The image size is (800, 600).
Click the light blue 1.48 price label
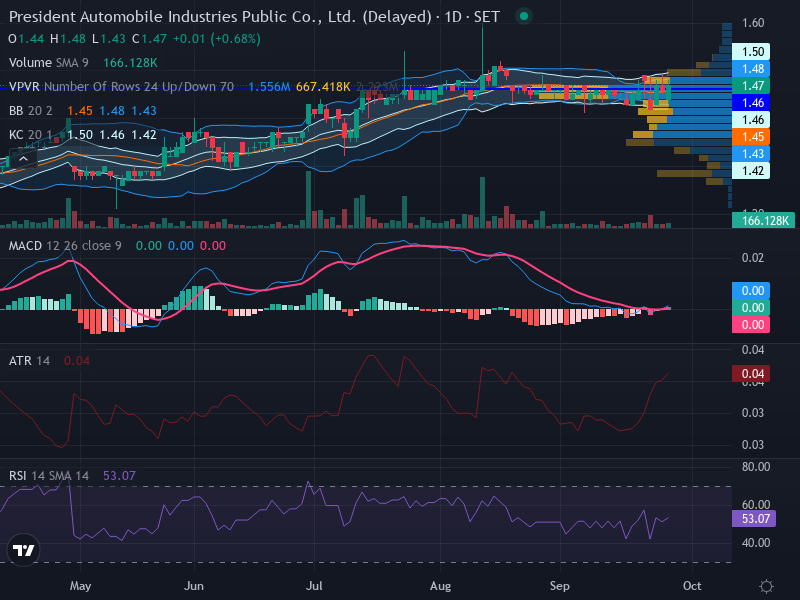pos(751,68)
